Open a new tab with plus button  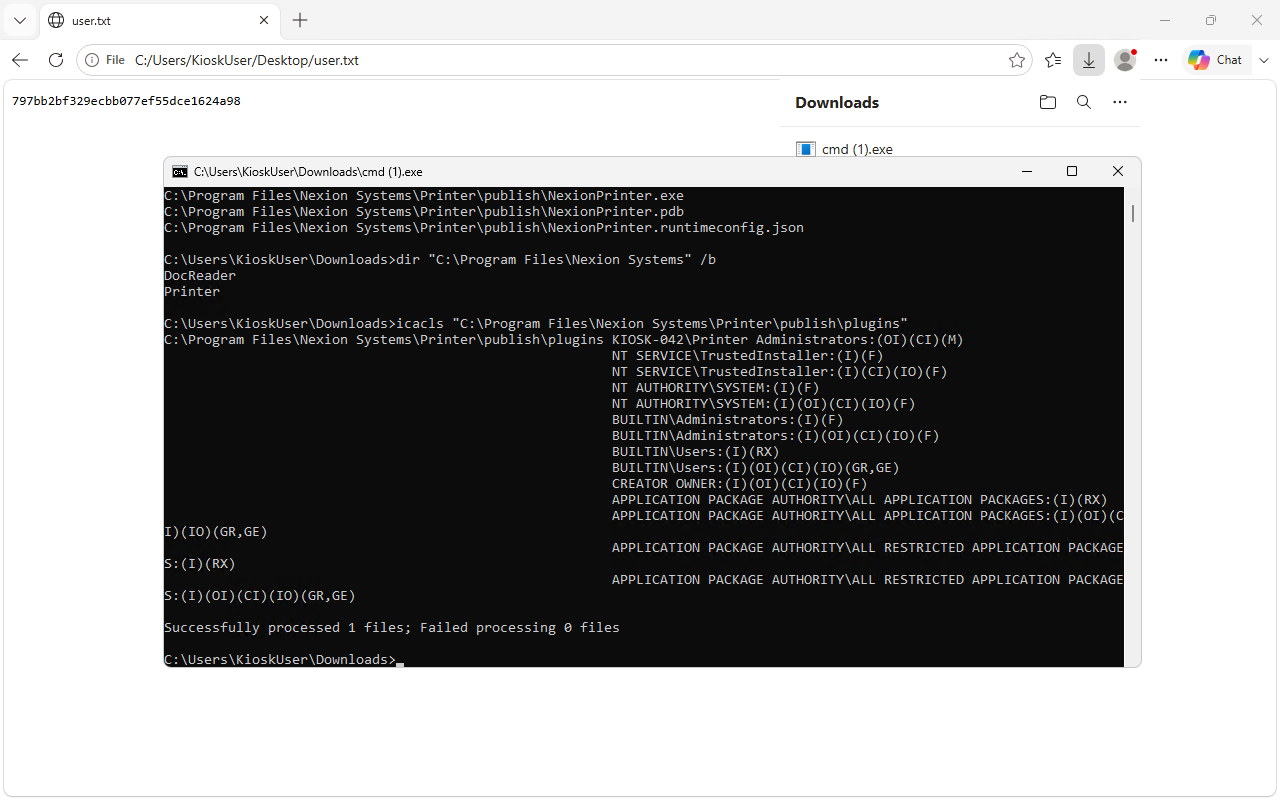[300, 20]
